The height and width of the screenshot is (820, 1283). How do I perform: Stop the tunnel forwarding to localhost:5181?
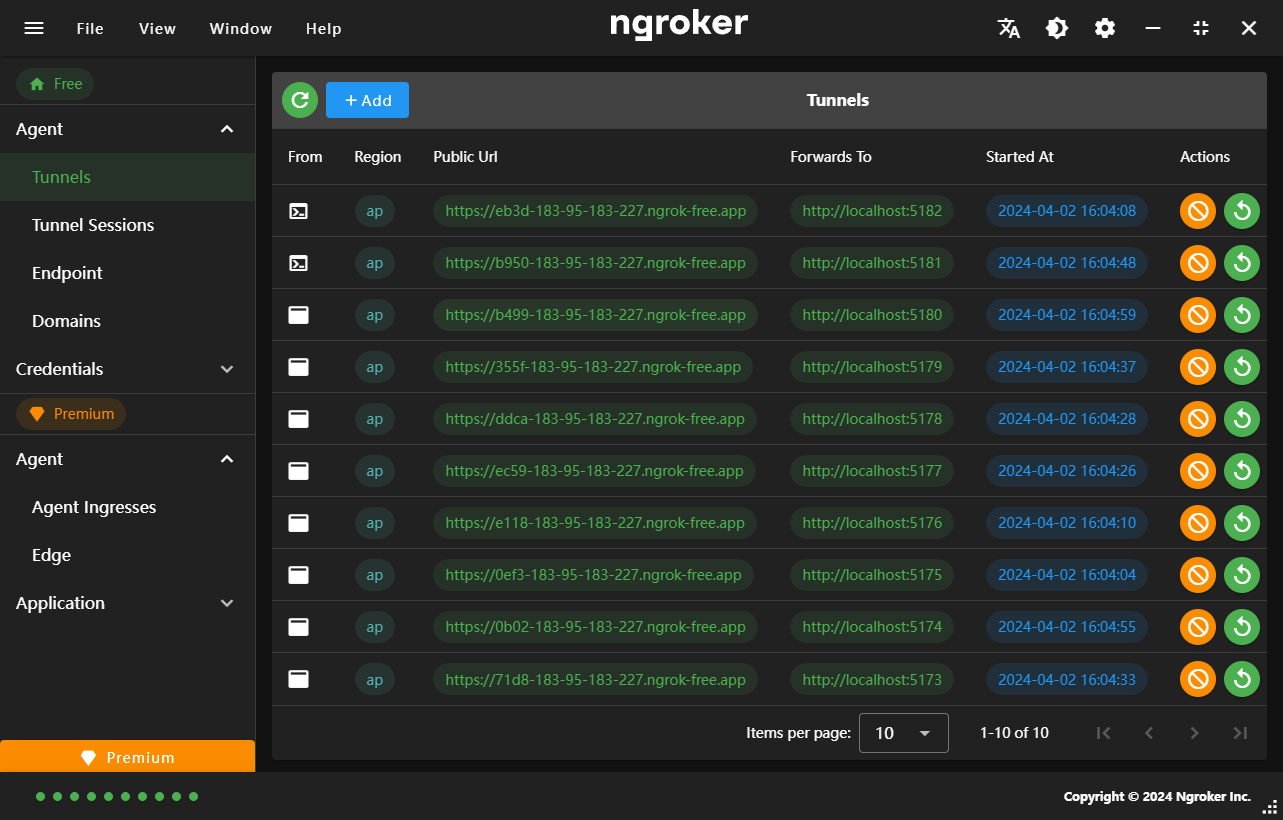(x=1198, y=263)
